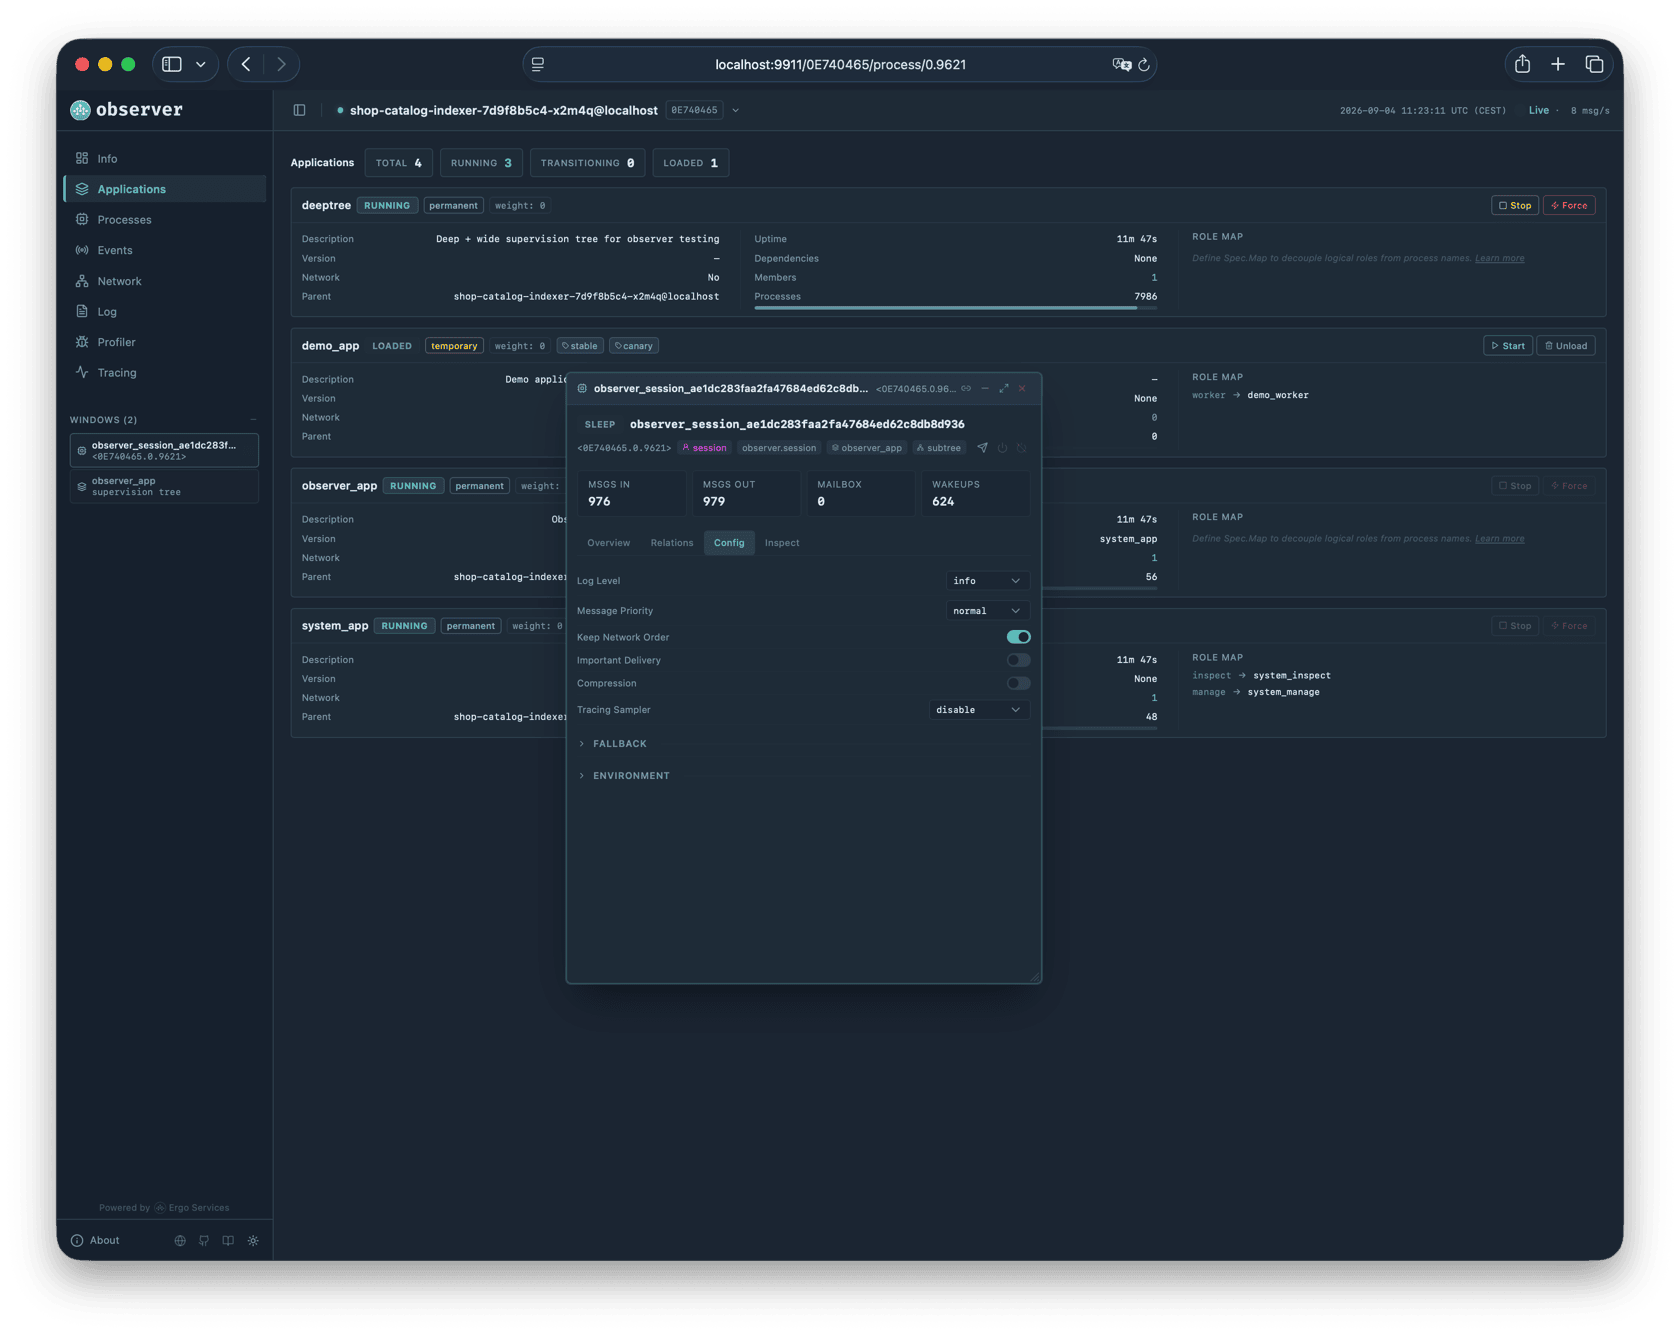
Task: Expand the process window with arrows icon
Action: click(1004, 388)
